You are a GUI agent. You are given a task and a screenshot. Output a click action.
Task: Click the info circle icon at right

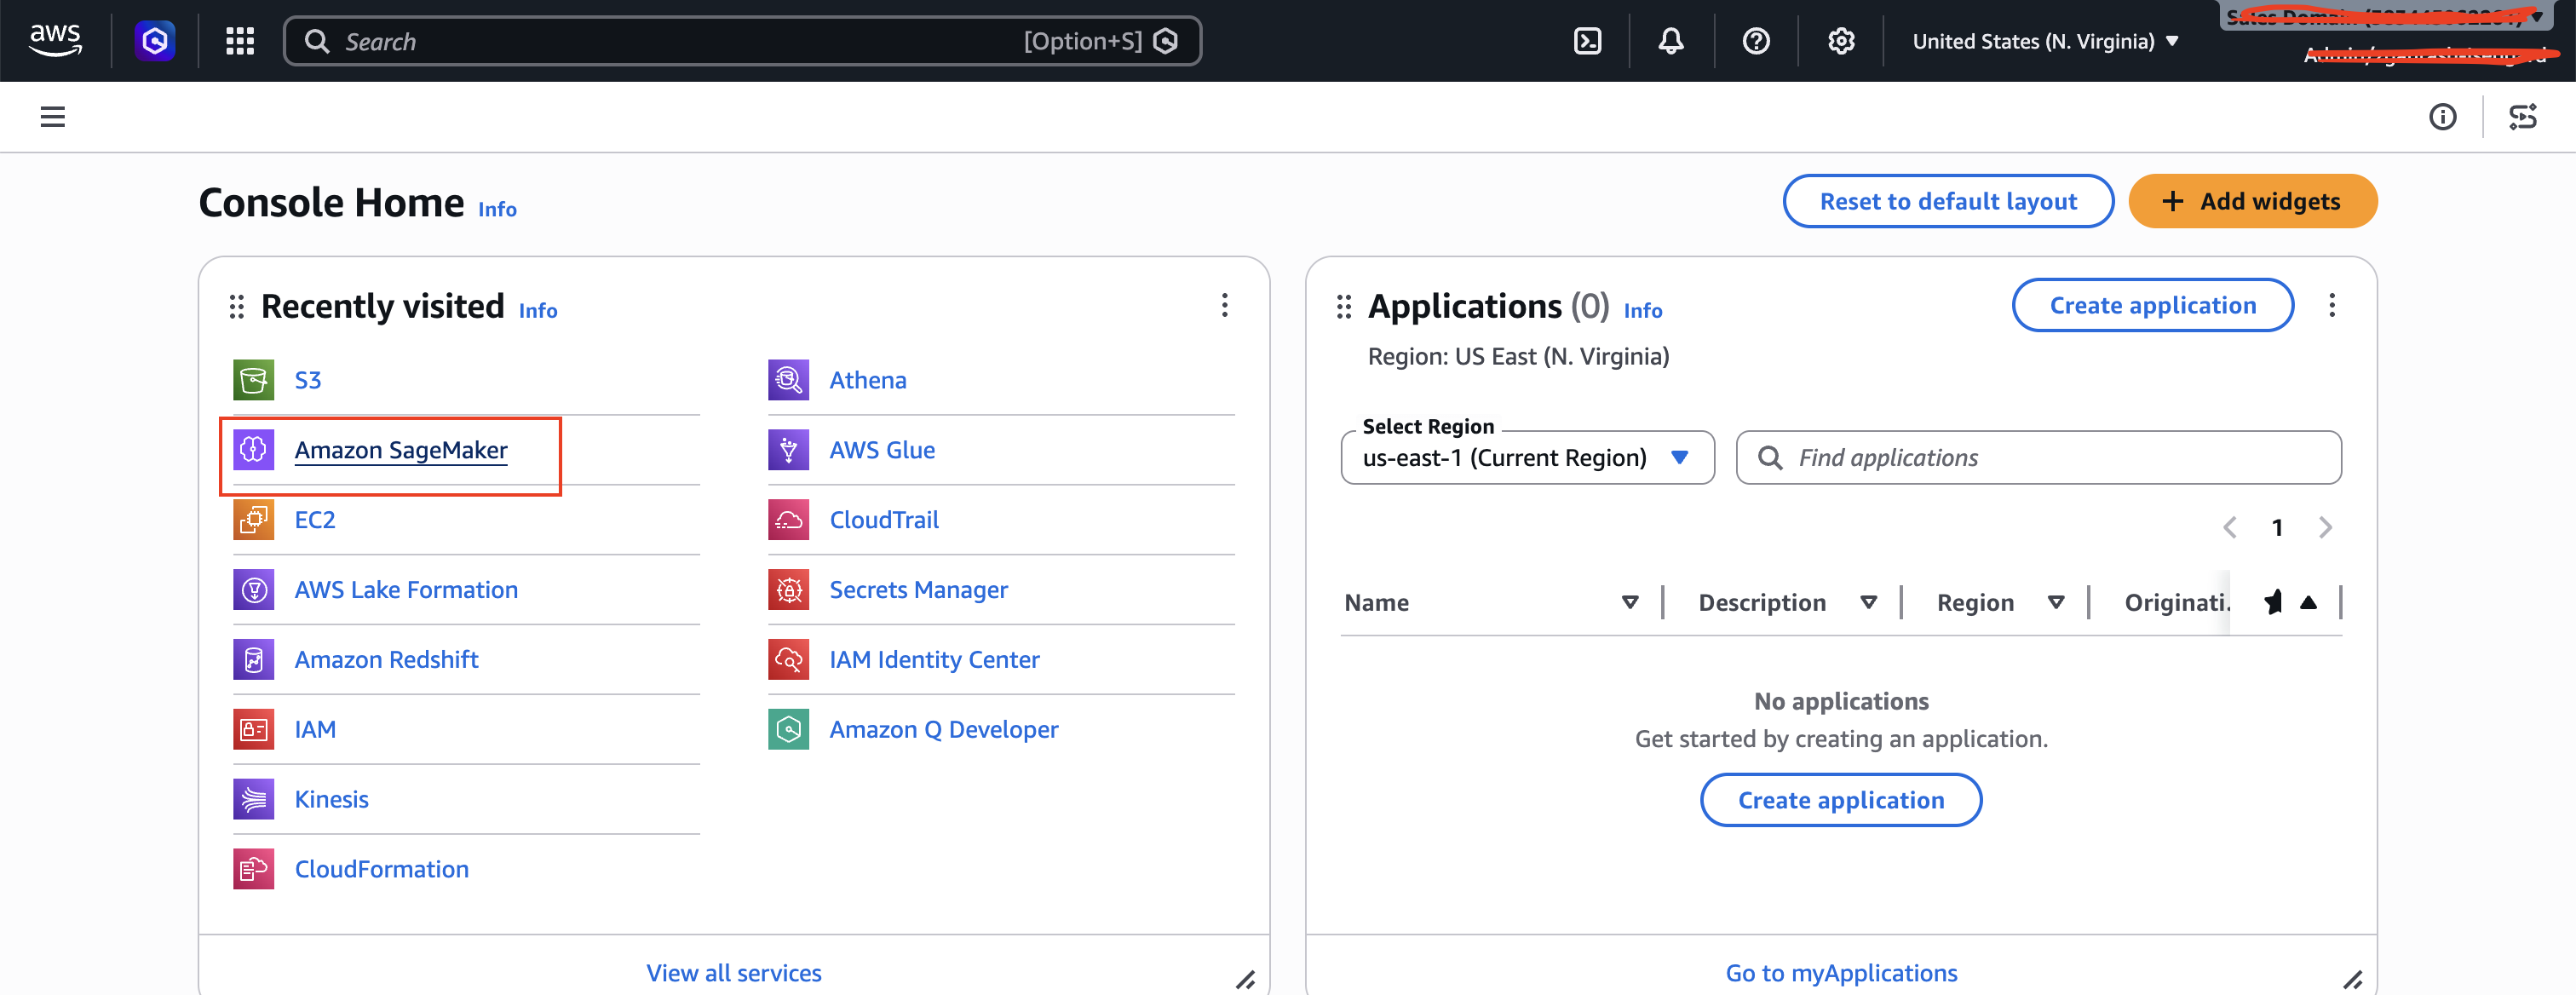point(2442,117)
